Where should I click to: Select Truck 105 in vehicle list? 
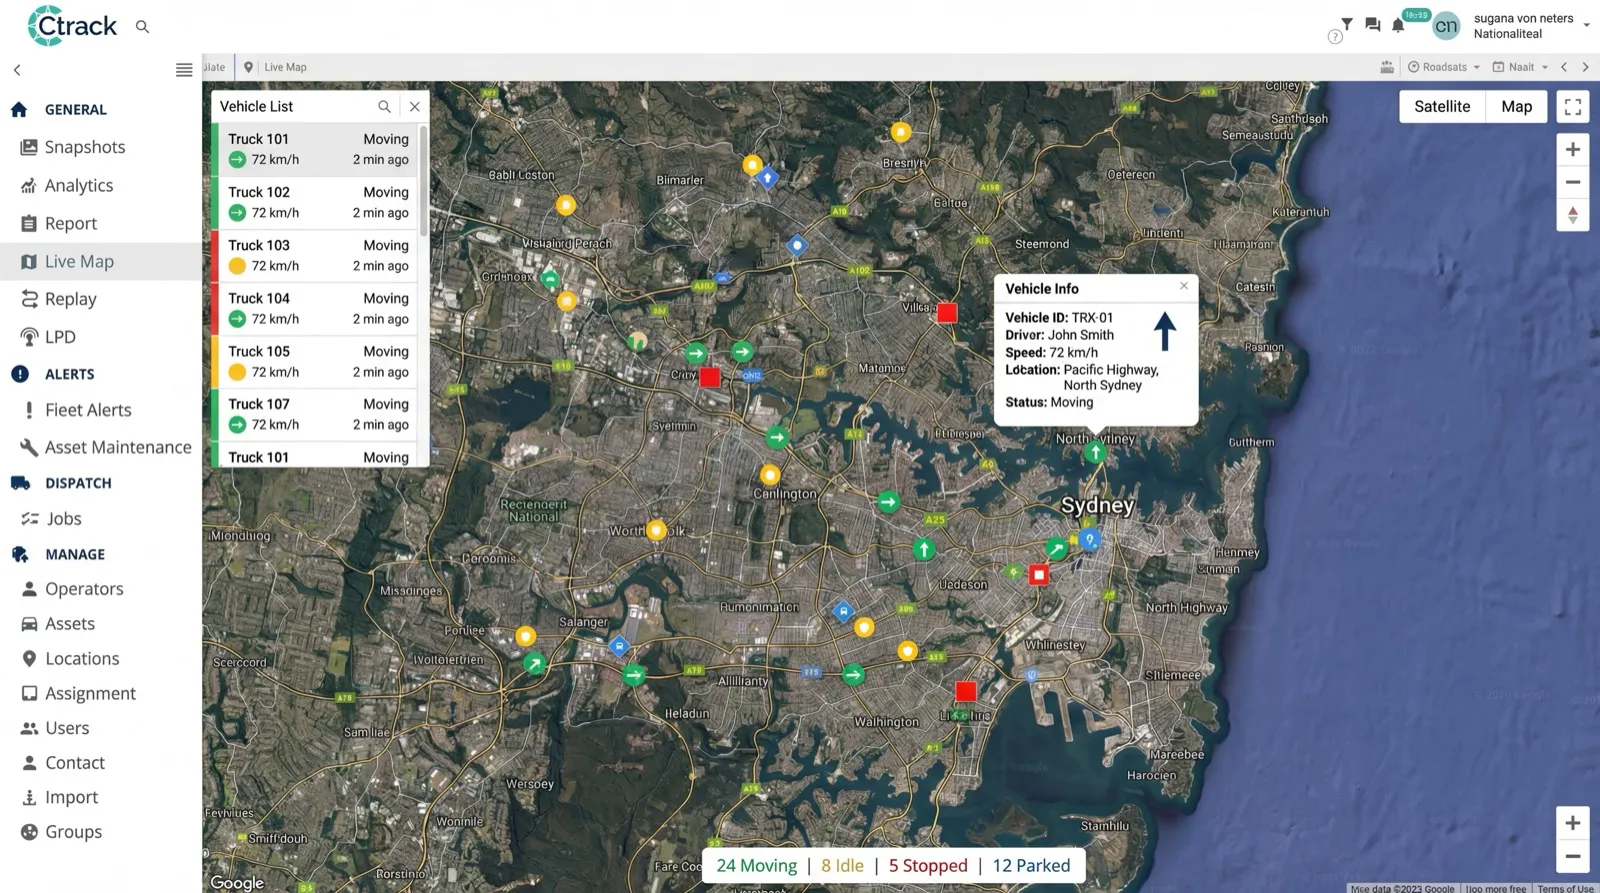click(x=315, y=361)
